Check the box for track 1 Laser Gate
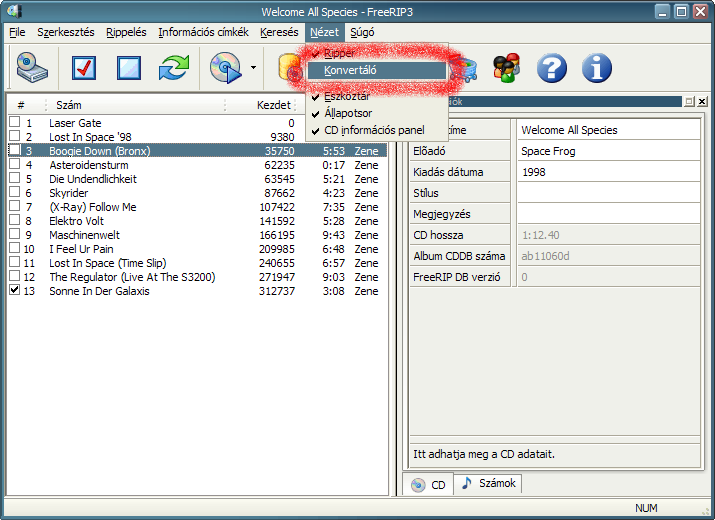The image size is (715, 520). point(15,122)
